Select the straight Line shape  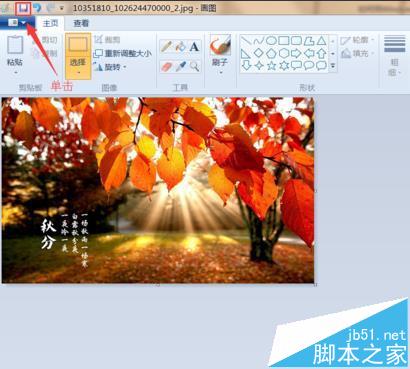pyautogui.click(x=246, y=41)
